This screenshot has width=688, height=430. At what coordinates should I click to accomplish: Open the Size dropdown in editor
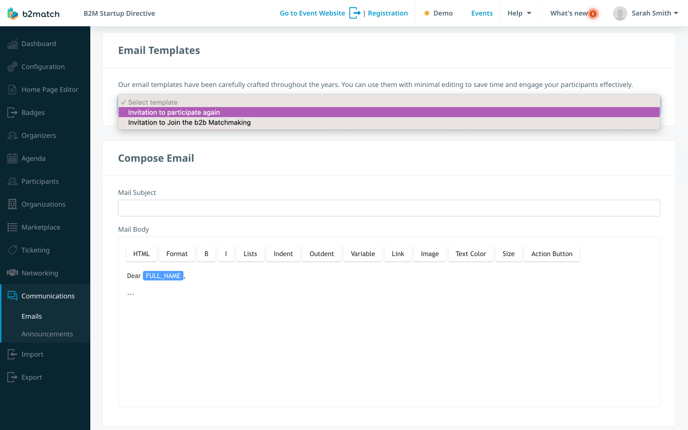pyautogui.click(x=509, y=254)
